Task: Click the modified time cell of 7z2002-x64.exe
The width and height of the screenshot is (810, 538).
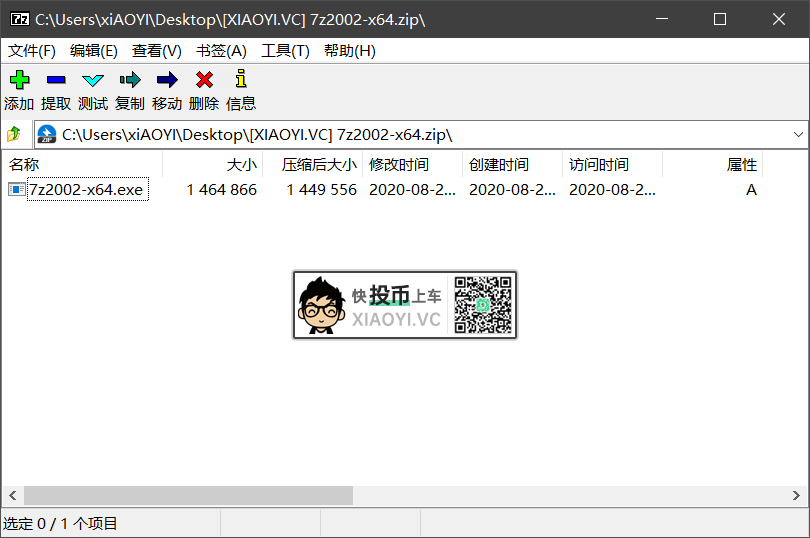Action: point(412,190)
